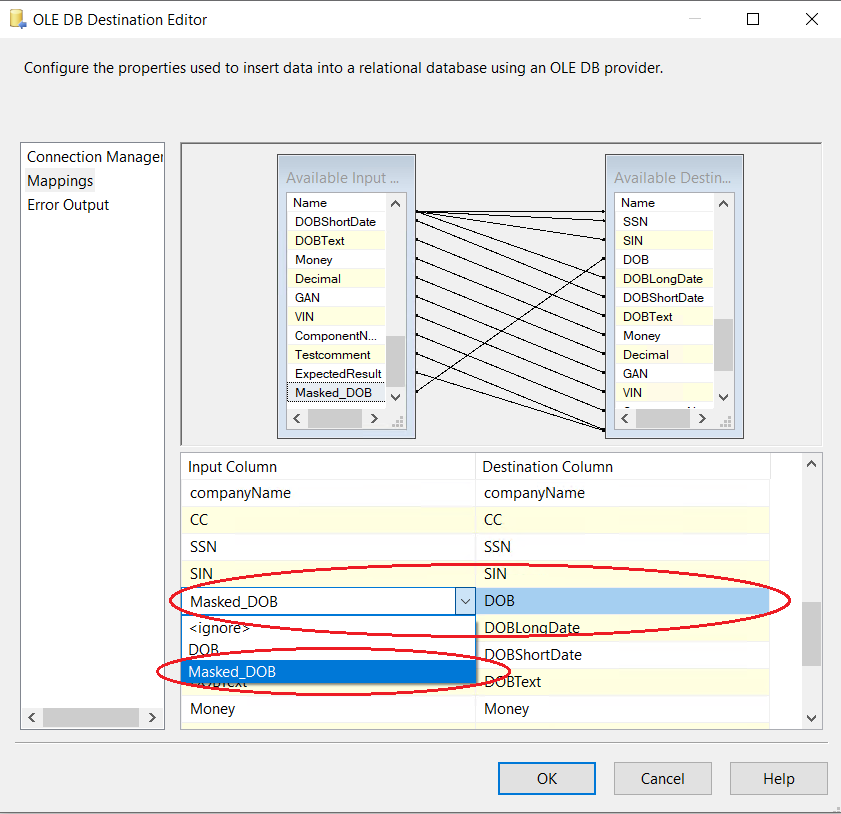841x814 pixels.
Task: Open Help for this editor
Action: [x=778, y=778]
